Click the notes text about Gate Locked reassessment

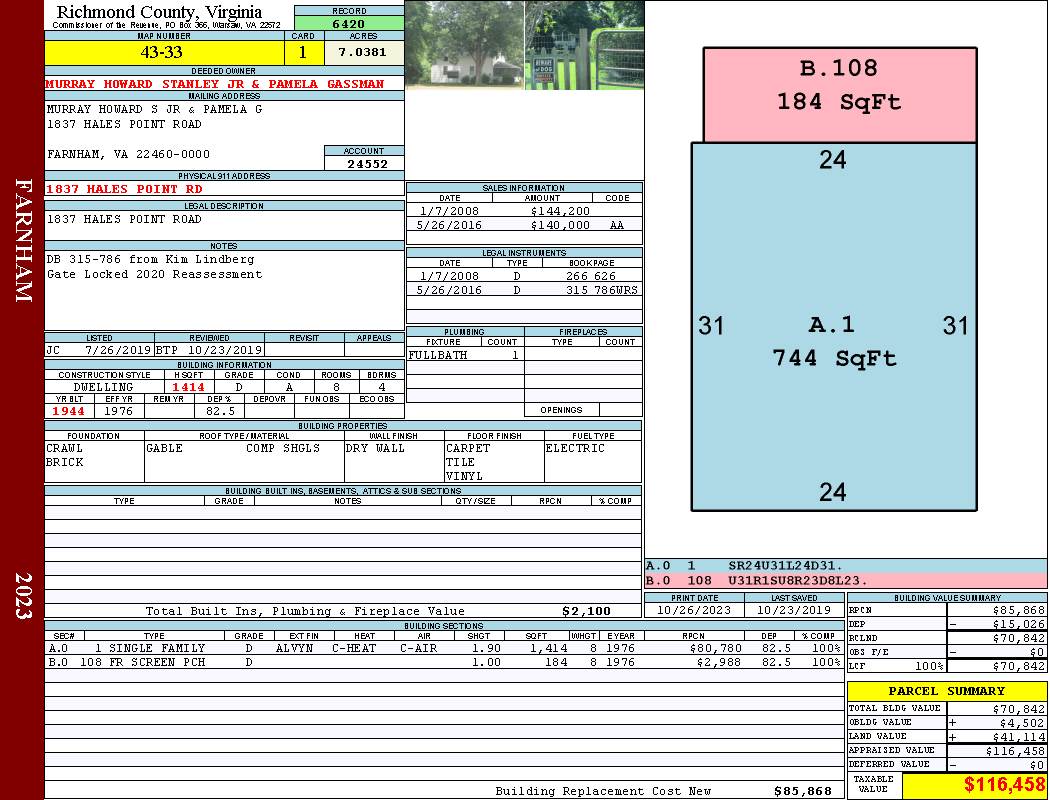click(x=155, y=274)
